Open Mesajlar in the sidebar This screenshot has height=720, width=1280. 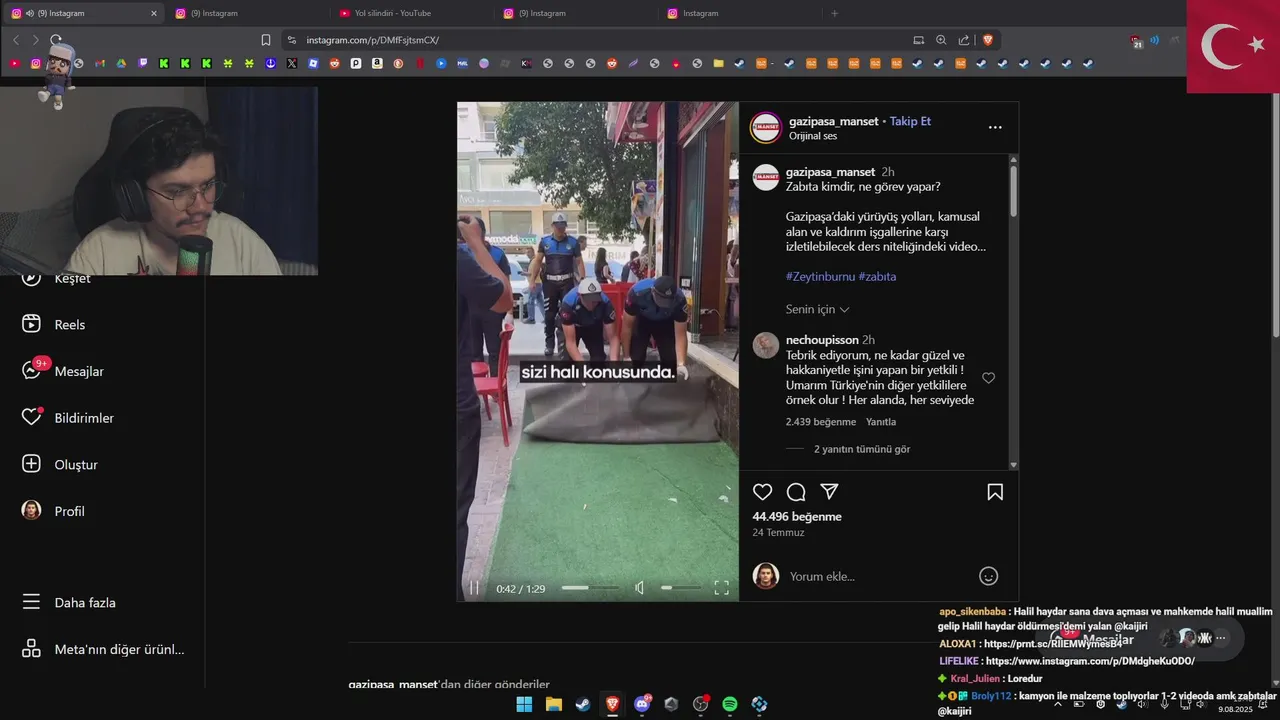(62, 371)
